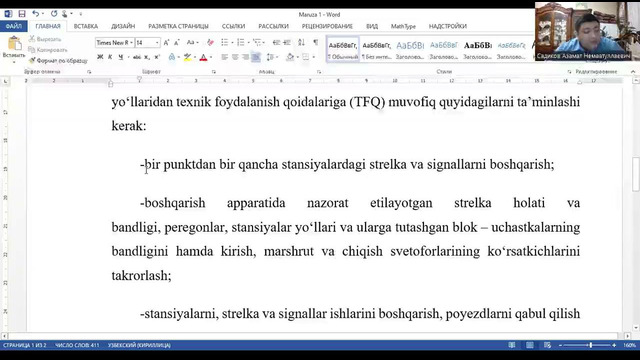The width and height of the screenshot is (640, 360).
Task: Switch to the ДИЗАЙН tab
Action: (123, 26)
